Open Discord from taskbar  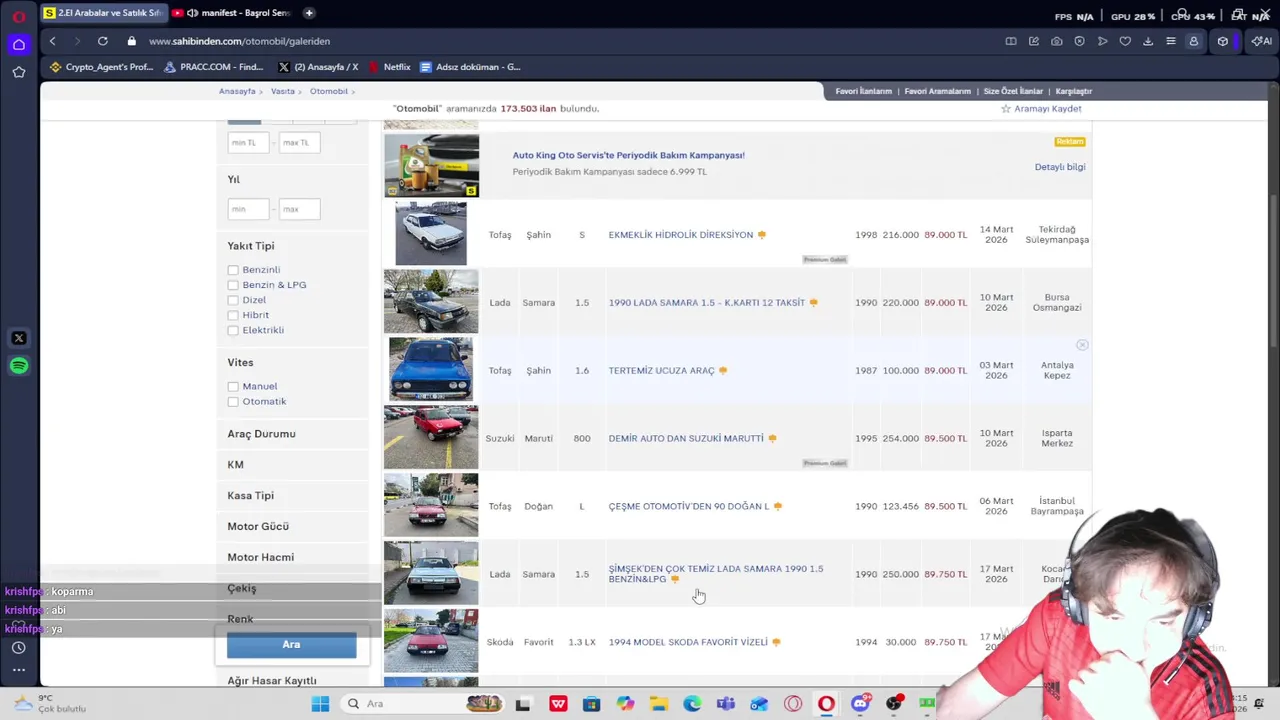860,704
